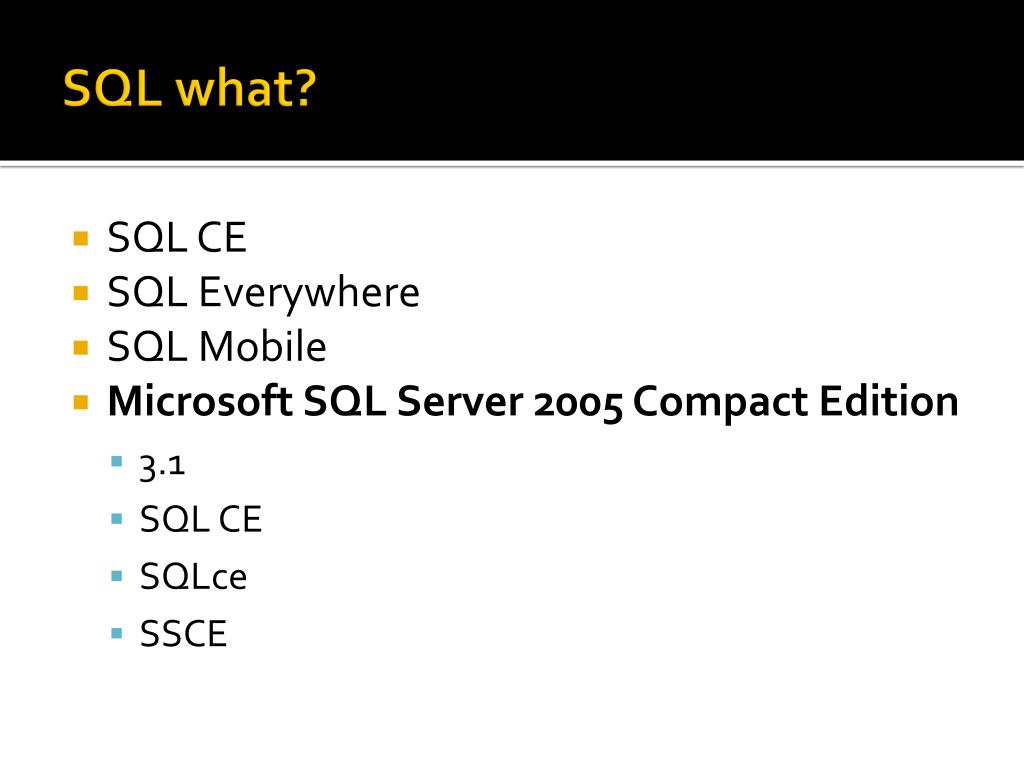Select the orange bullet beside SQL Everywhere
Viewport: 1024px width, 768px height.
tap(81, 293)
